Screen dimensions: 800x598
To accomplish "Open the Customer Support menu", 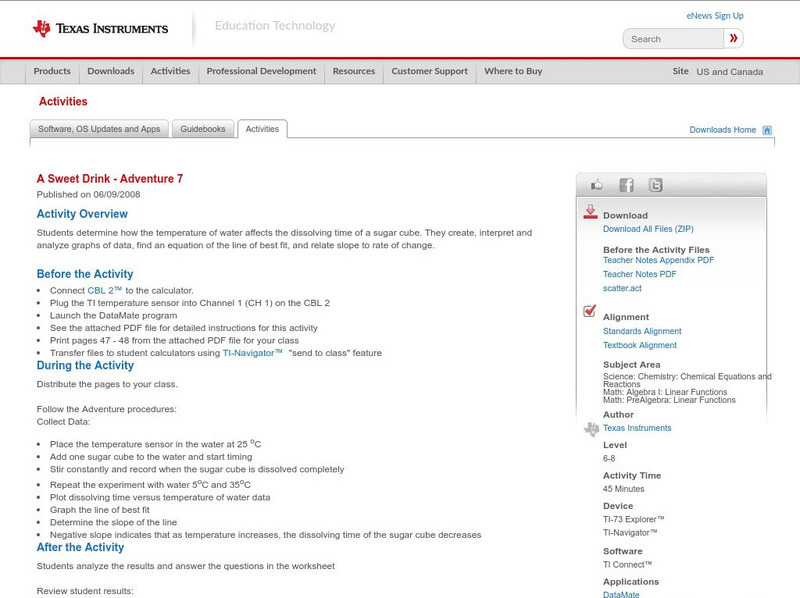I will click(430, 71).
